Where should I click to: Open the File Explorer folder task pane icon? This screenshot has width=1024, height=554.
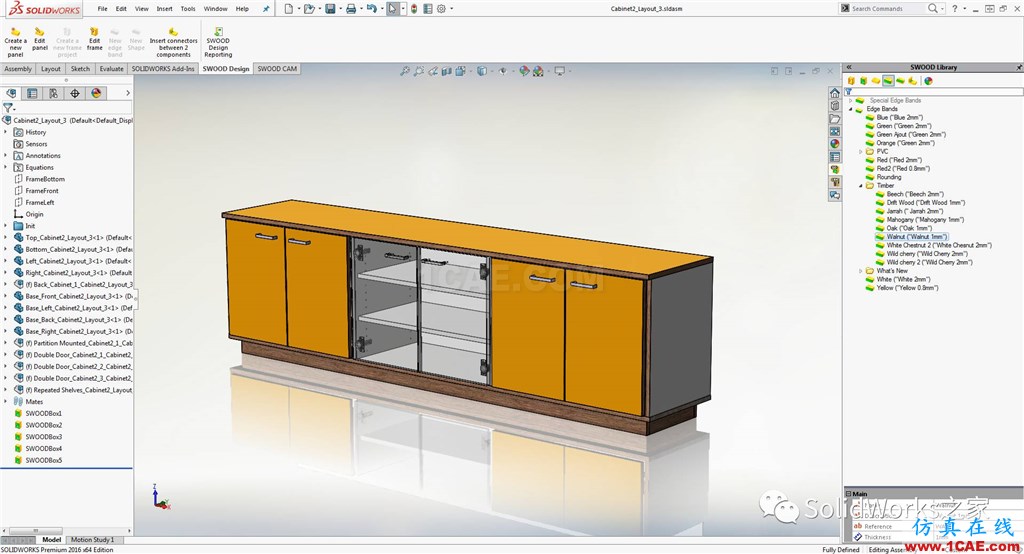(835, 119)
